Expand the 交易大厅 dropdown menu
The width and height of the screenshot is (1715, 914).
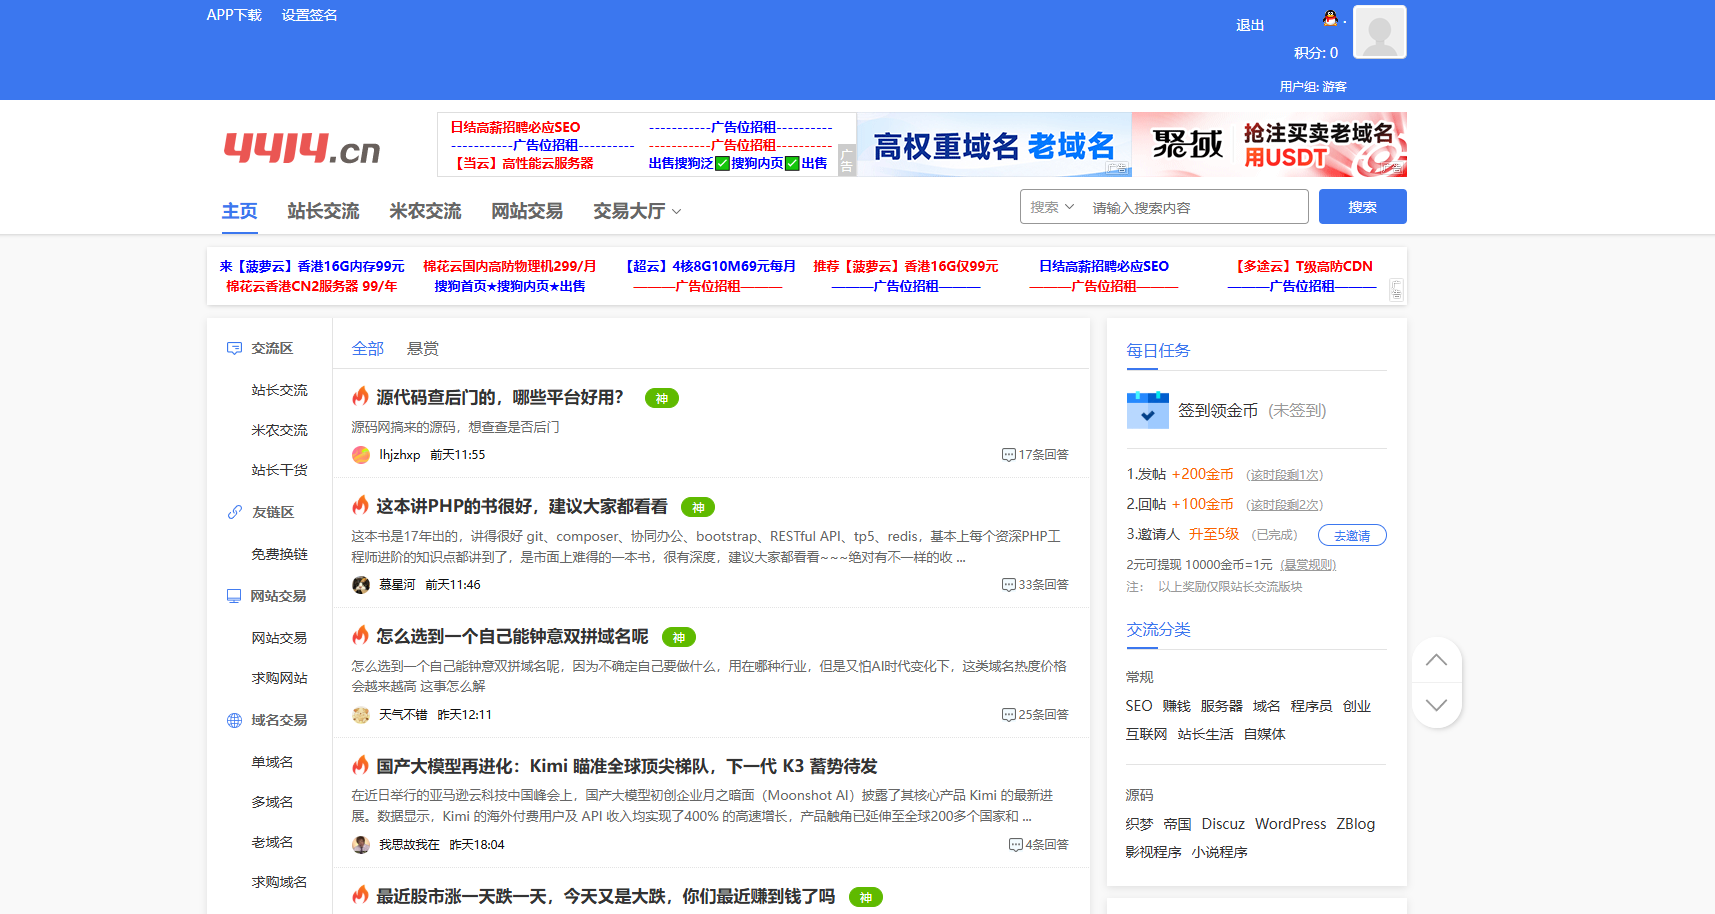click(637, 211)
